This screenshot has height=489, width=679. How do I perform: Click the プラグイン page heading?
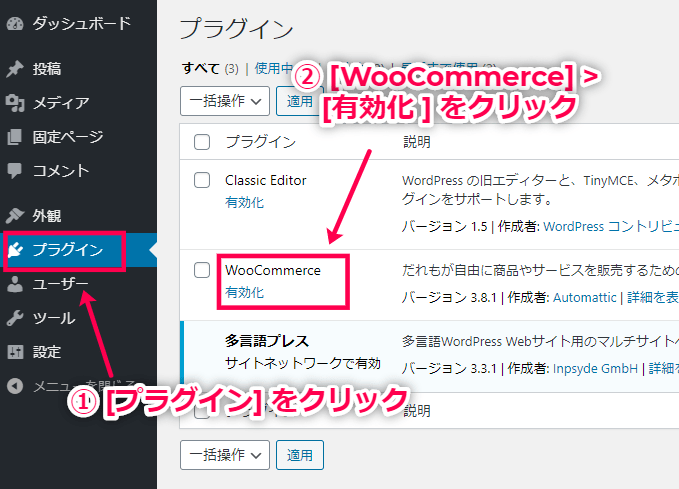236,29
